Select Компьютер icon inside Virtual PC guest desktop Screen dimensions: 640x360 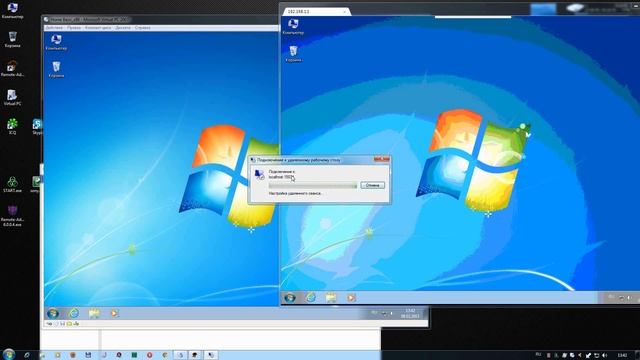tap(56, 42)
